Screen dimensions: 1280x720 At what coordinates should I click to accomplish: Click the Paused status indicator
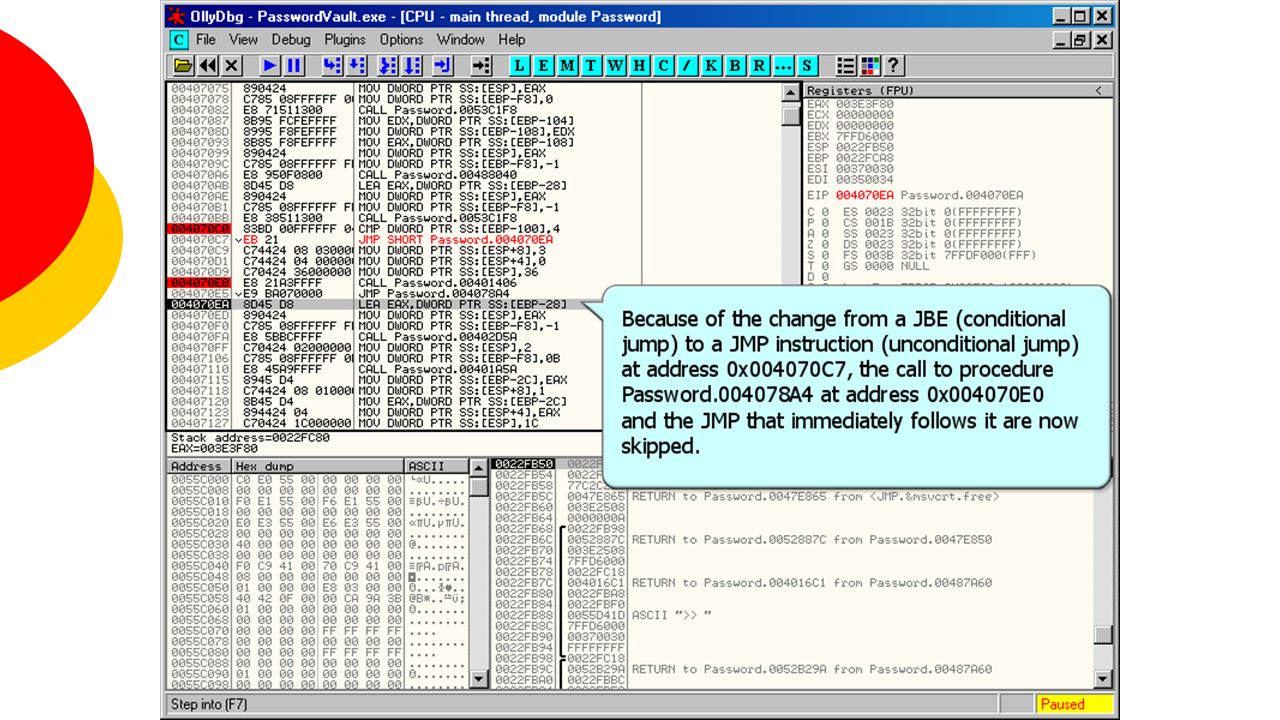click(x=1074, y=704)
